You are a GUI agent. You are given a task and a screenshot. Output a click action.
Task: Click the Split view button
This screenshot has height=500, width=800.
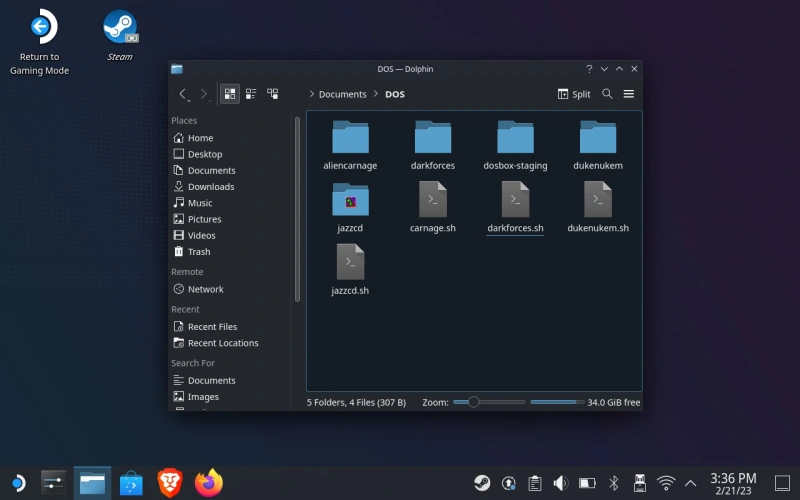[x=574, y=94]
